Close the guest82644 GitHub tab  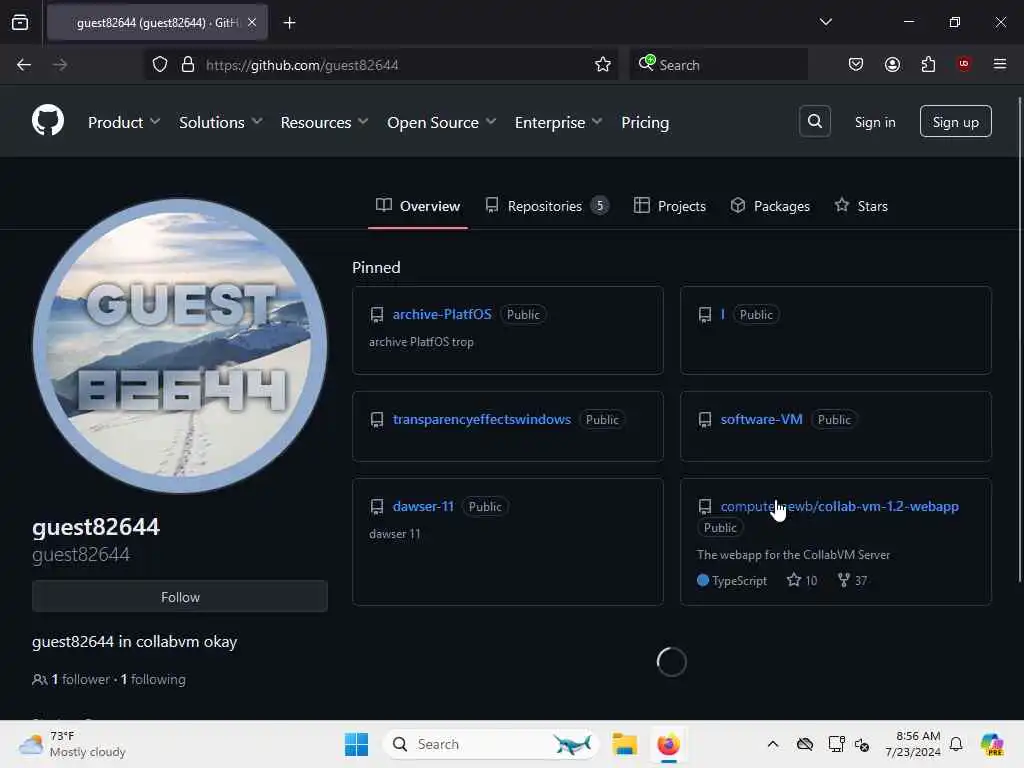(x=252, y=23)
